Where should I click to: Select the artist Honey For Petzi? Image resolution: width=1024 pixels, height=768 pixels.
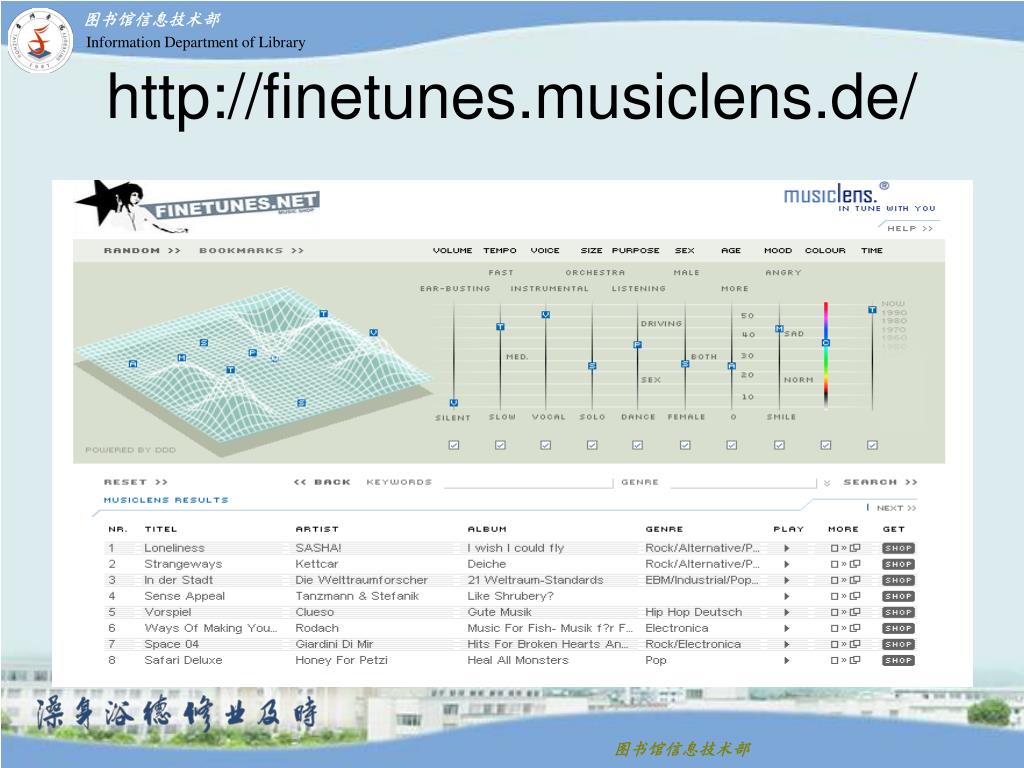(x=342, y=660)
